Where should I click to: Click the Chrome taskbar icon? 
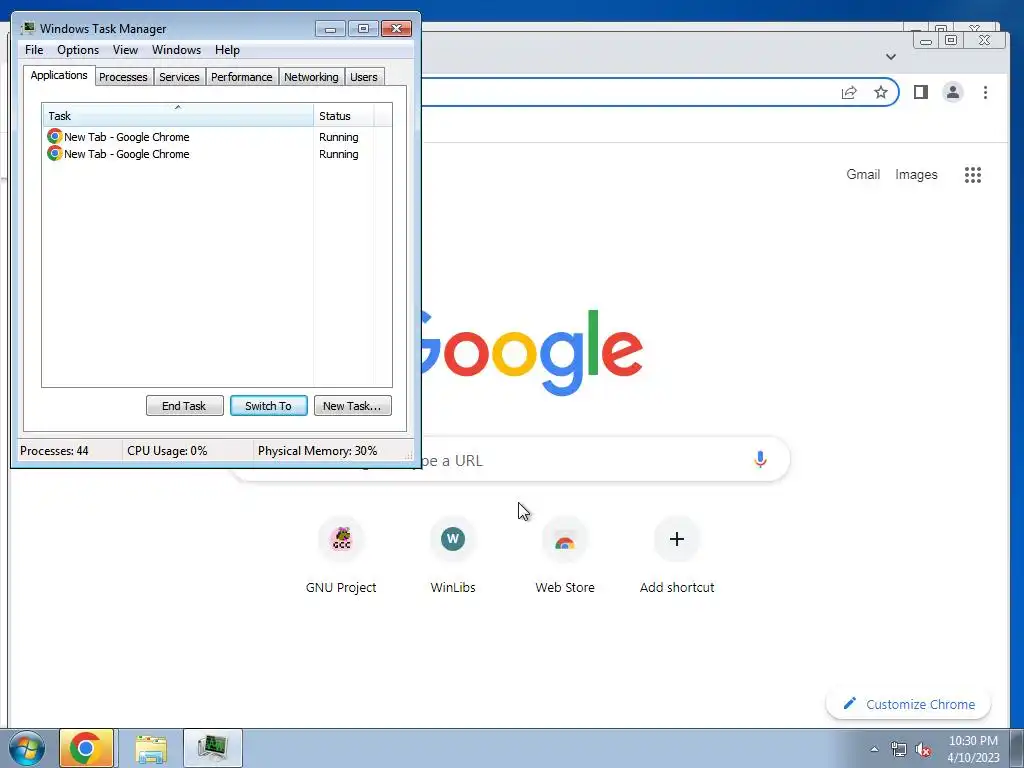[x=86, y=748]
